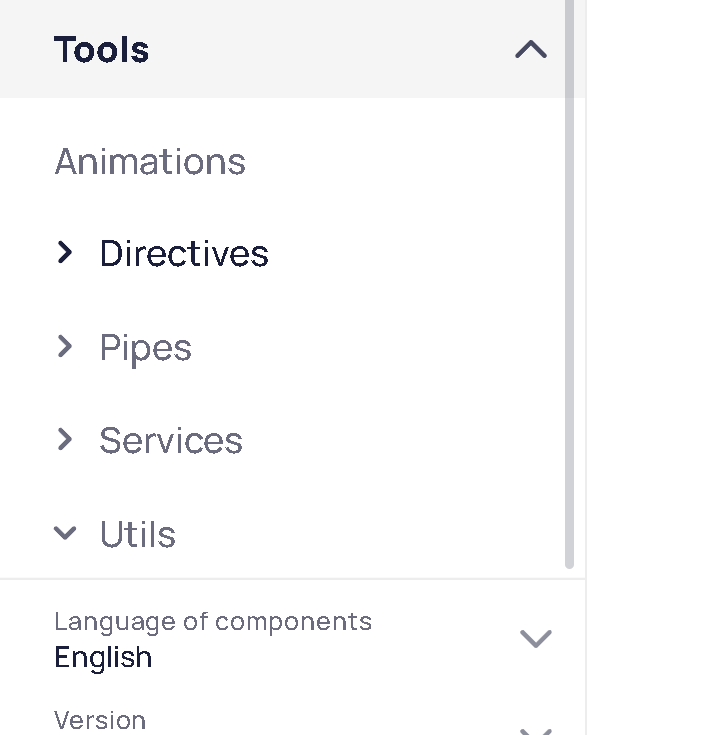Click the selected 'English' language value
This screenshot has width=702, height=735.
coord(103,657)
